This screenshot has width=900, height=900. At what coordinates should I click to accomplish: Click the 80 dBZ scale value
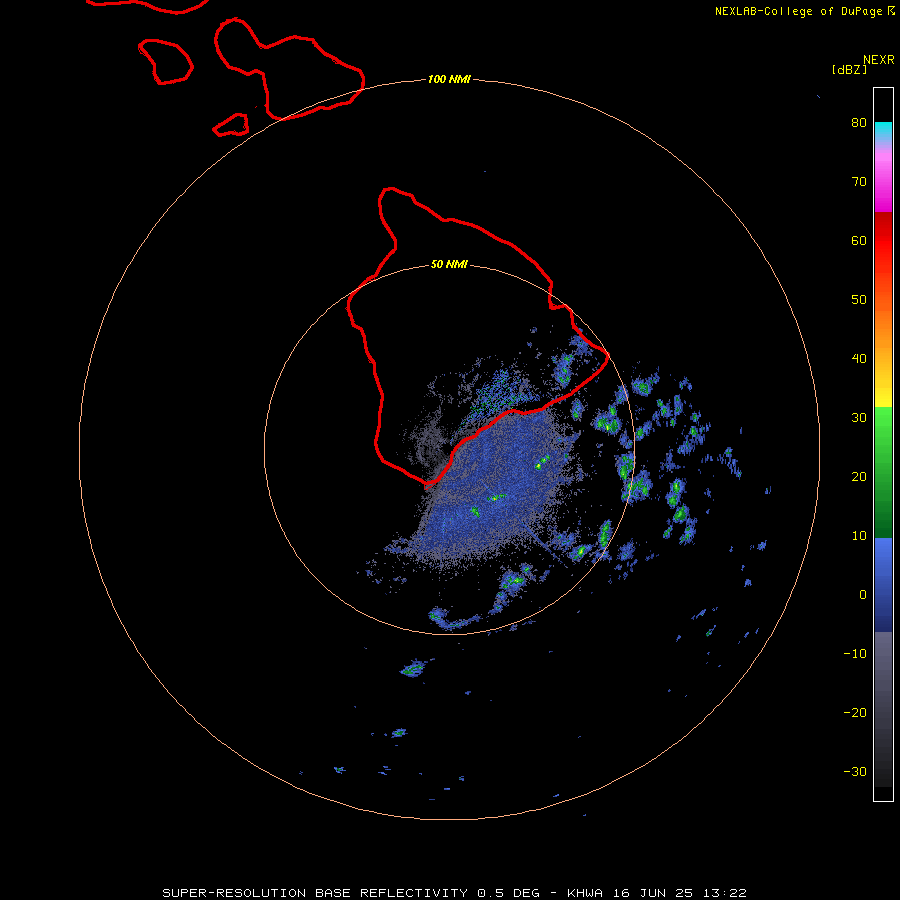click(859, 122)
